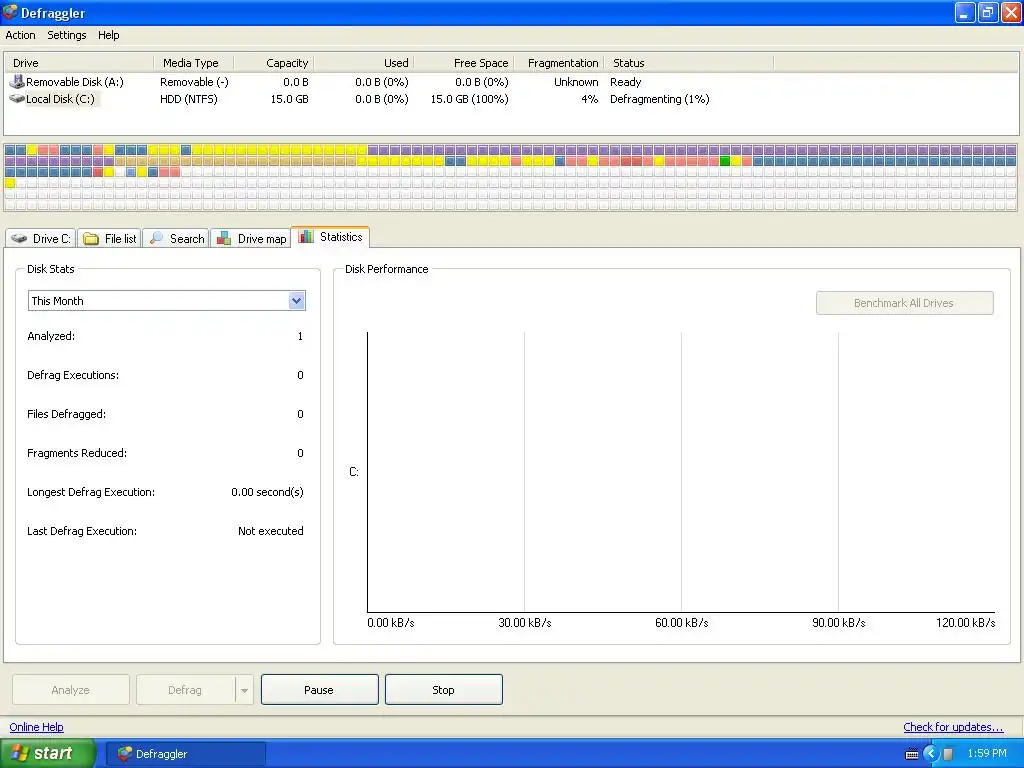This screenshot has height=768, width=1024.
Task: Click the 4% fragmentation value
Action: (x=590, y=99)
